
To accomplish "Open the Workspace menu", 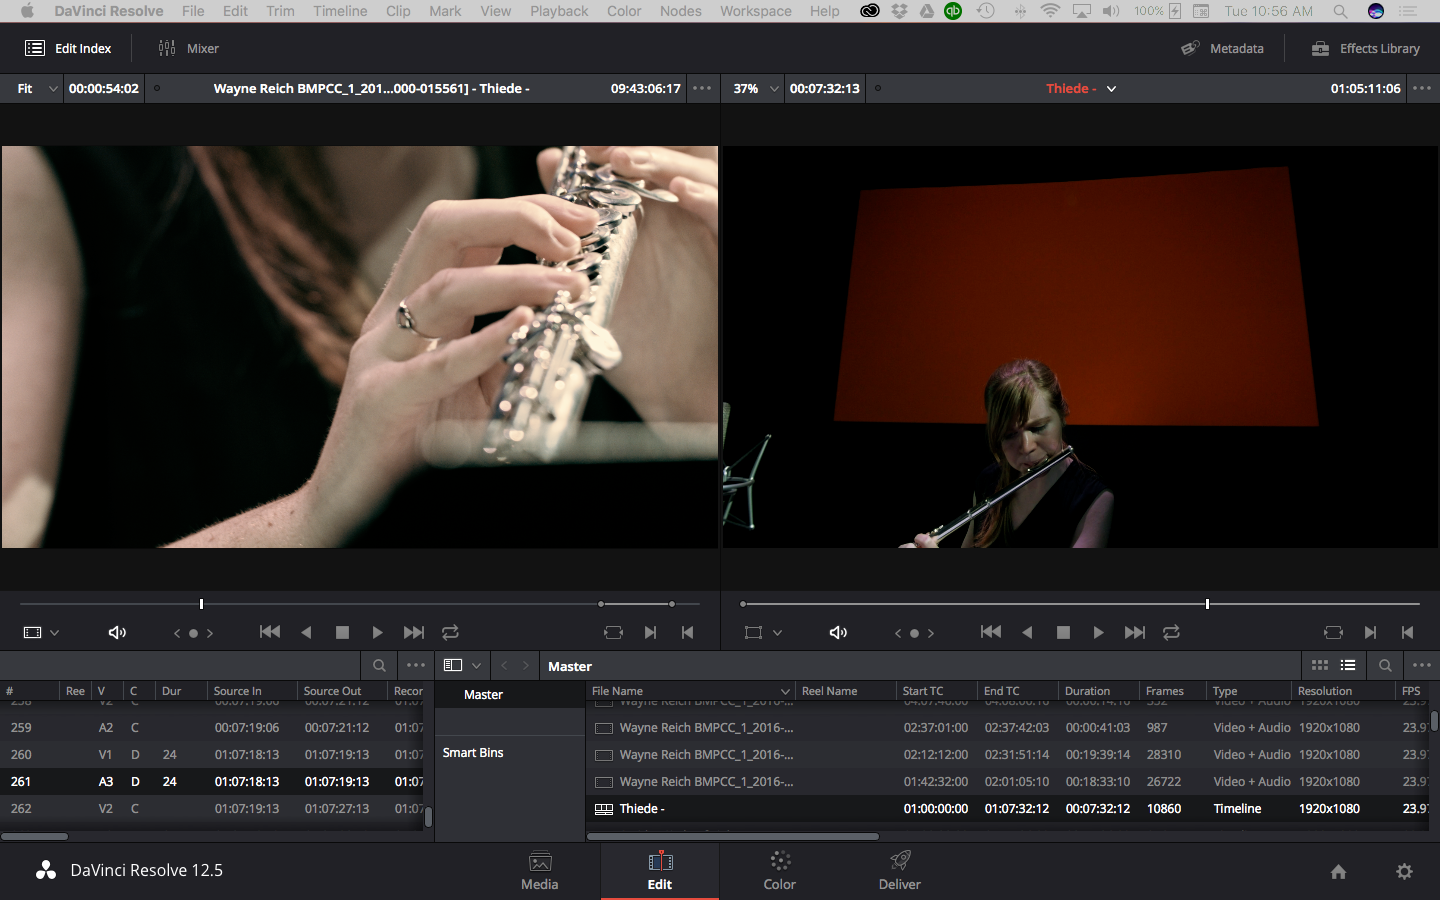I will pos(755,11).
